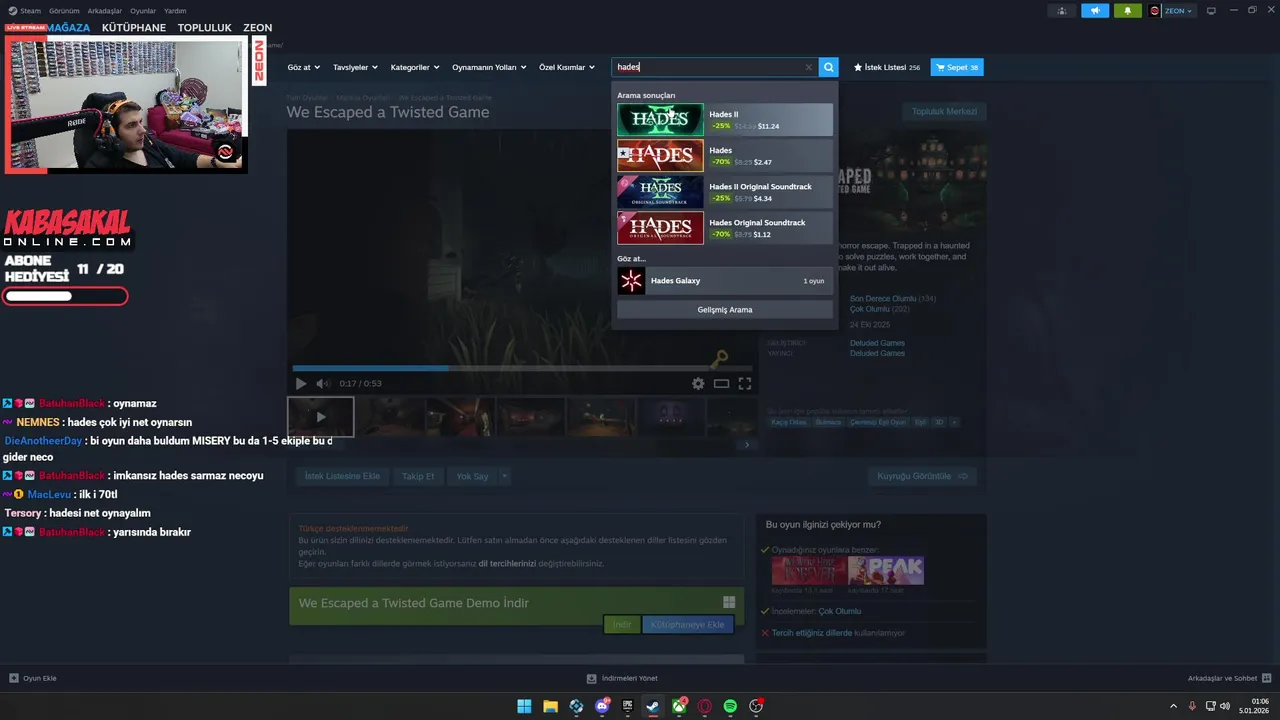This screenshot has width=1280, height=720.
Task: Click the Topluluk Merkezi button
Action: (944, 111)
